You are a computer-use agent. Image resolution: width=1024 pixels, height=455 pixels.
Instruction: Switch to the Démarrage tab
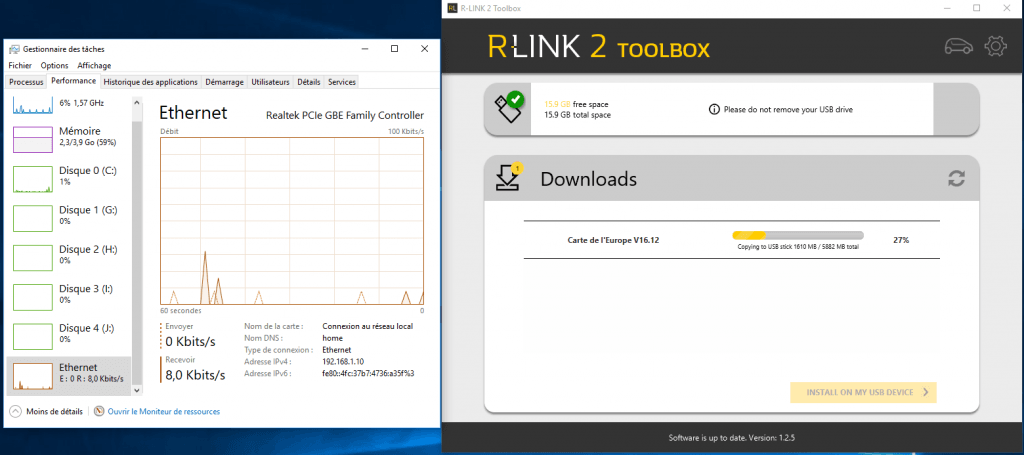pos(225,81)
